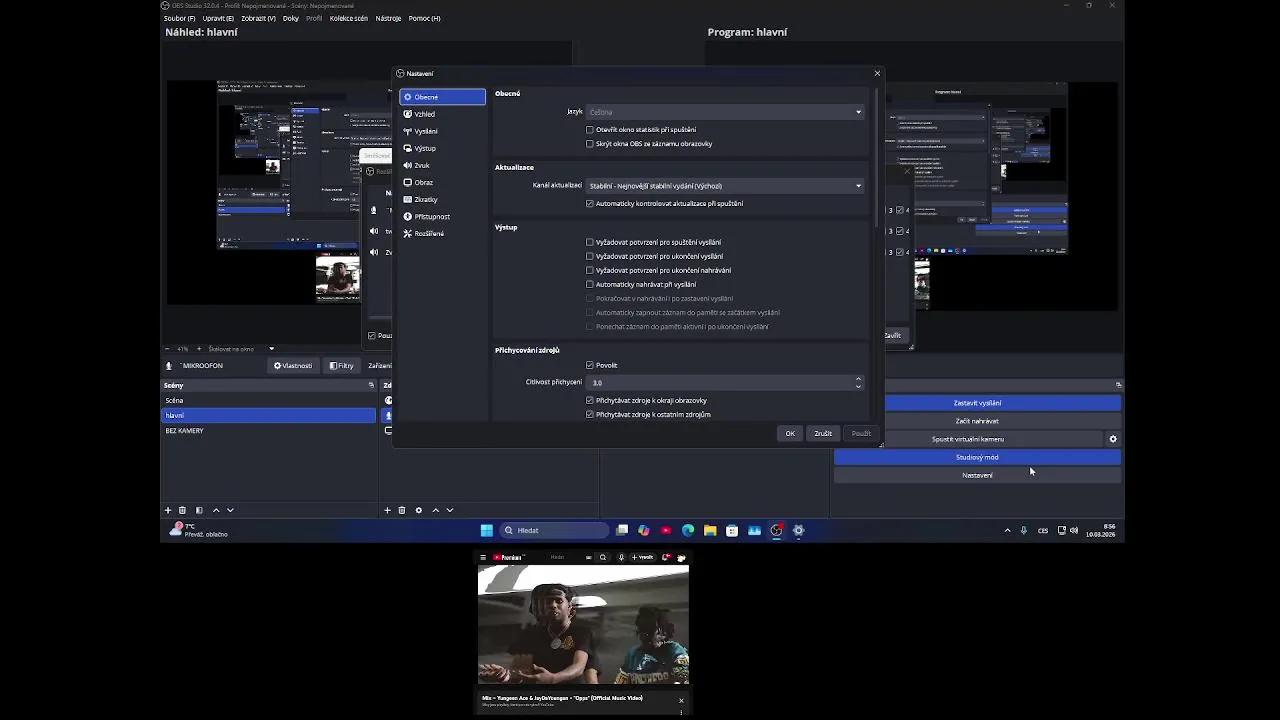This screenshot has height=720, width=1280.
Task: Click the OBS Studio taskbar icon
Action: [776, 530]
